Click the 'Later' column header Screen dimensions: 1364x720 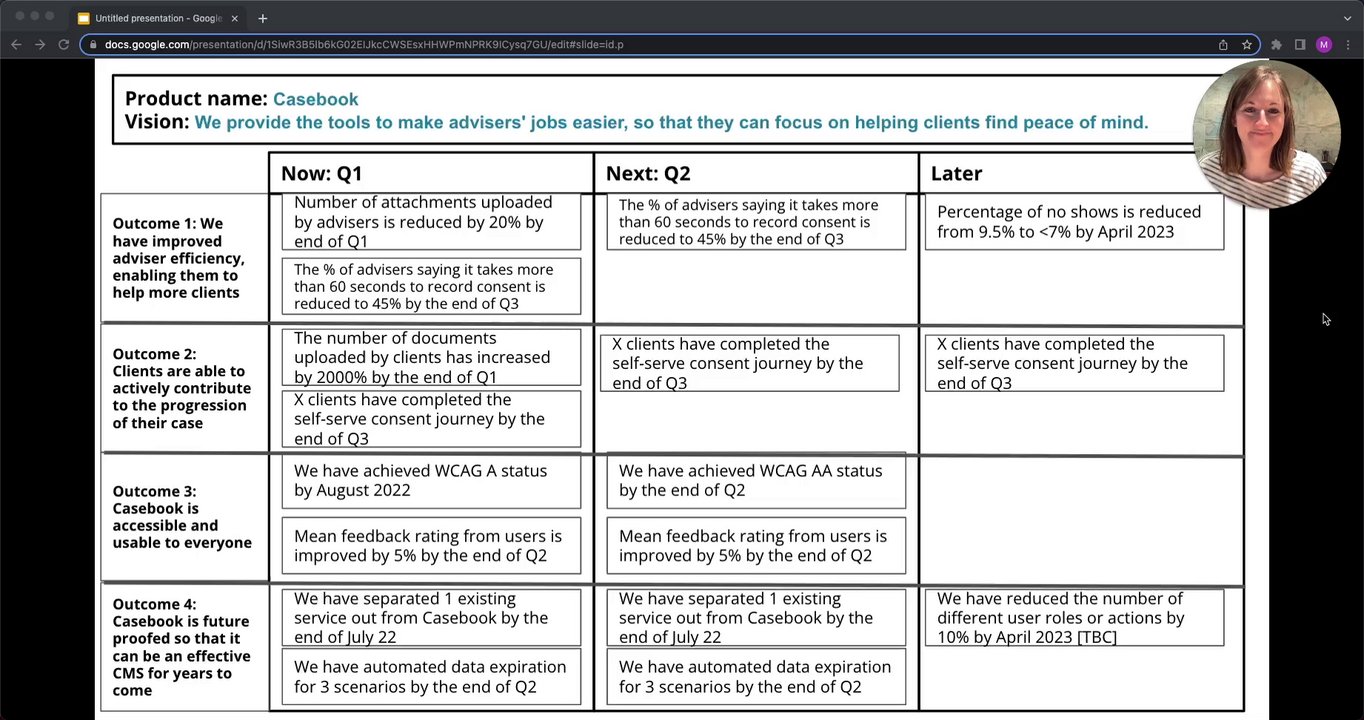click(956, 173)
